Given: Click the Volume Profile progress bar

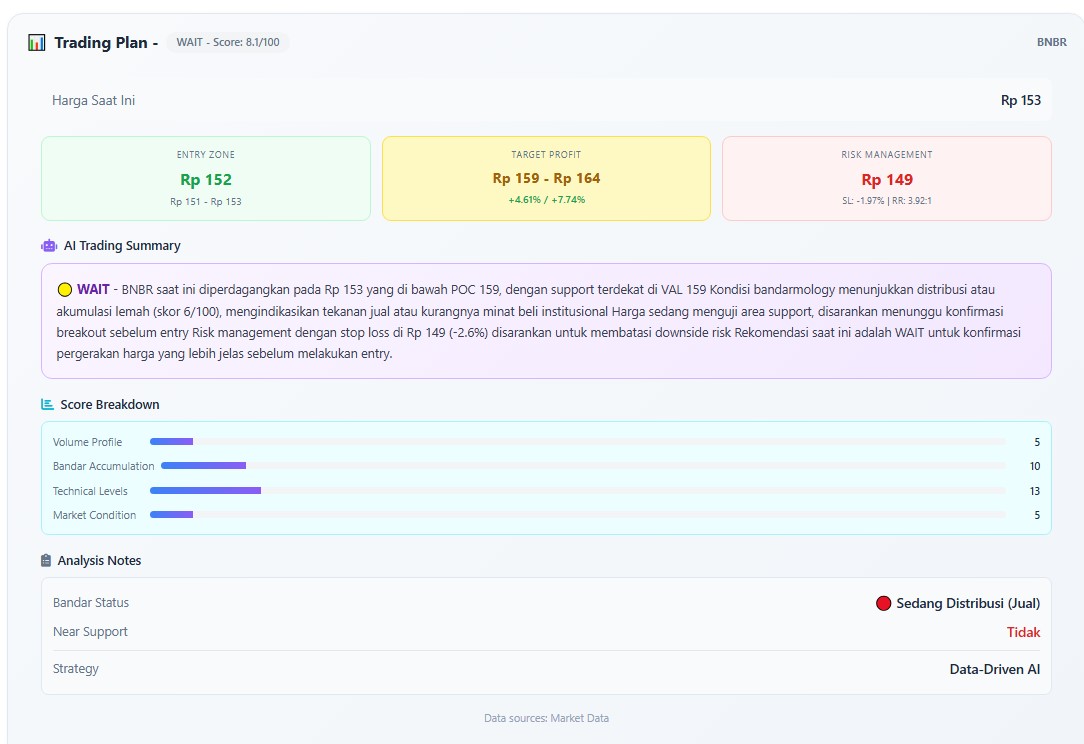Looking at the screenshot, I should (577, 442).
